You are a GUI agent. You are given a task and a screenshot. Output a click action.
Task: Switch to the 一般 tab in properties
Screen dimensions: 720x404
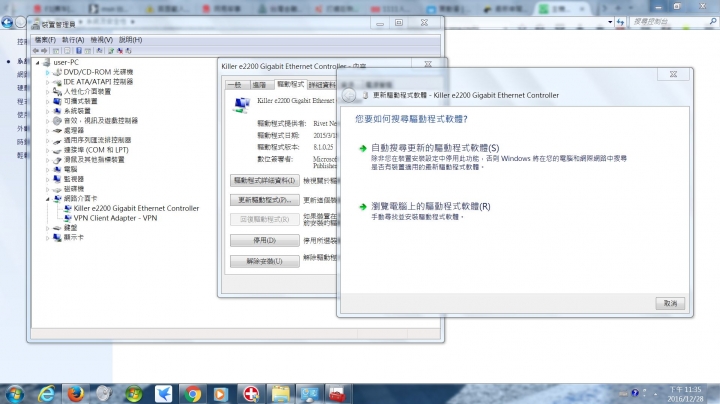pyautogui.click(x=235, y=85)
